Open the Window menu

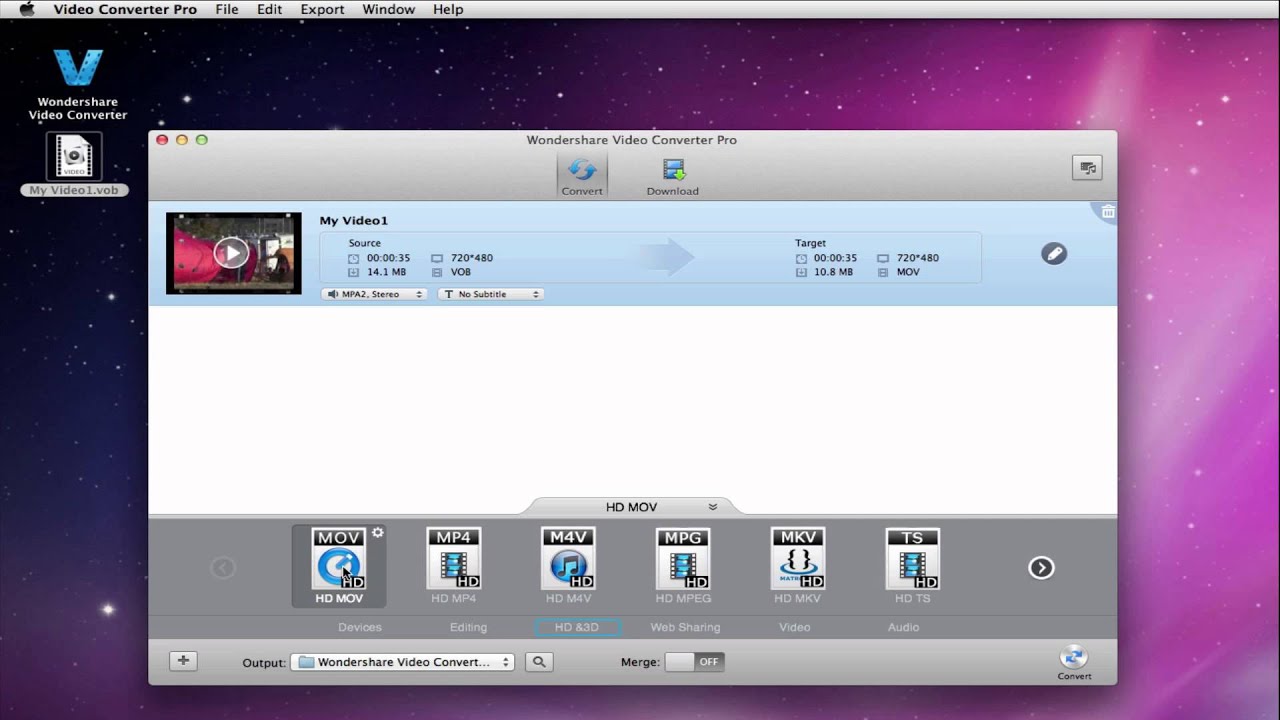(388, 9)
